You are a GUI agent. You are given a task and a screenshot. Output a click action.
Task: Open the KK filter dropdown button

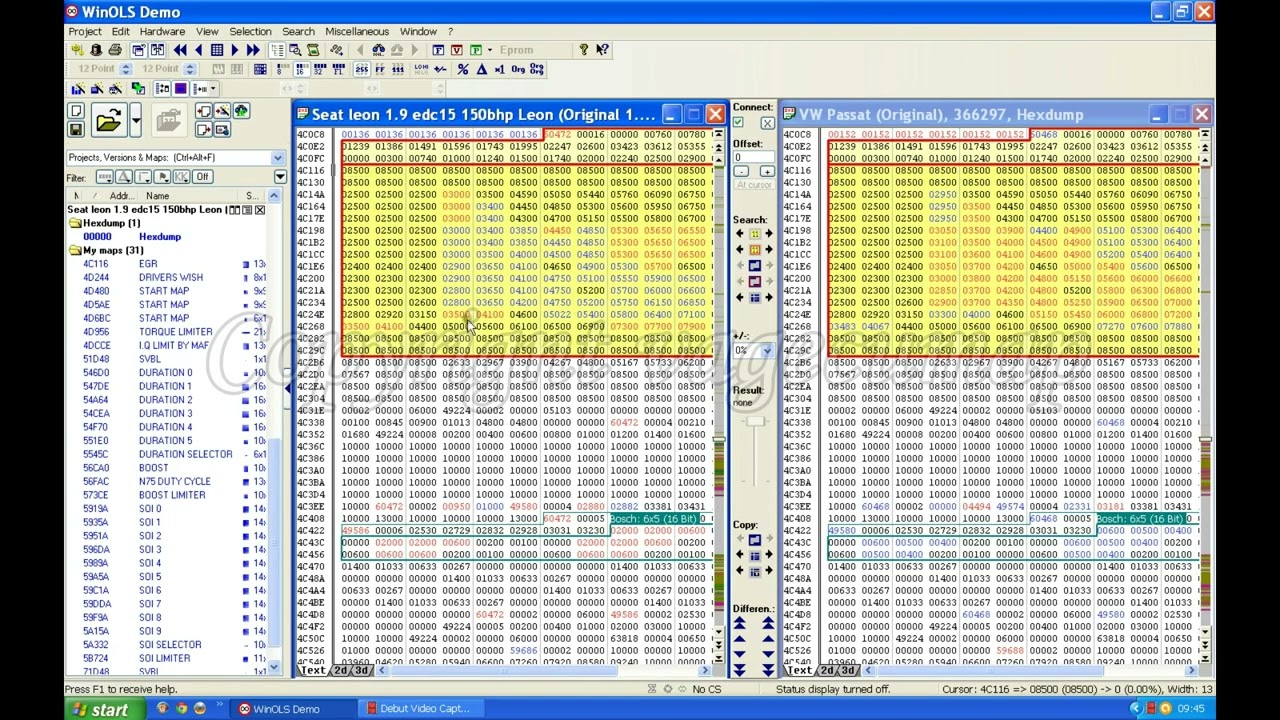coord(181,177)
